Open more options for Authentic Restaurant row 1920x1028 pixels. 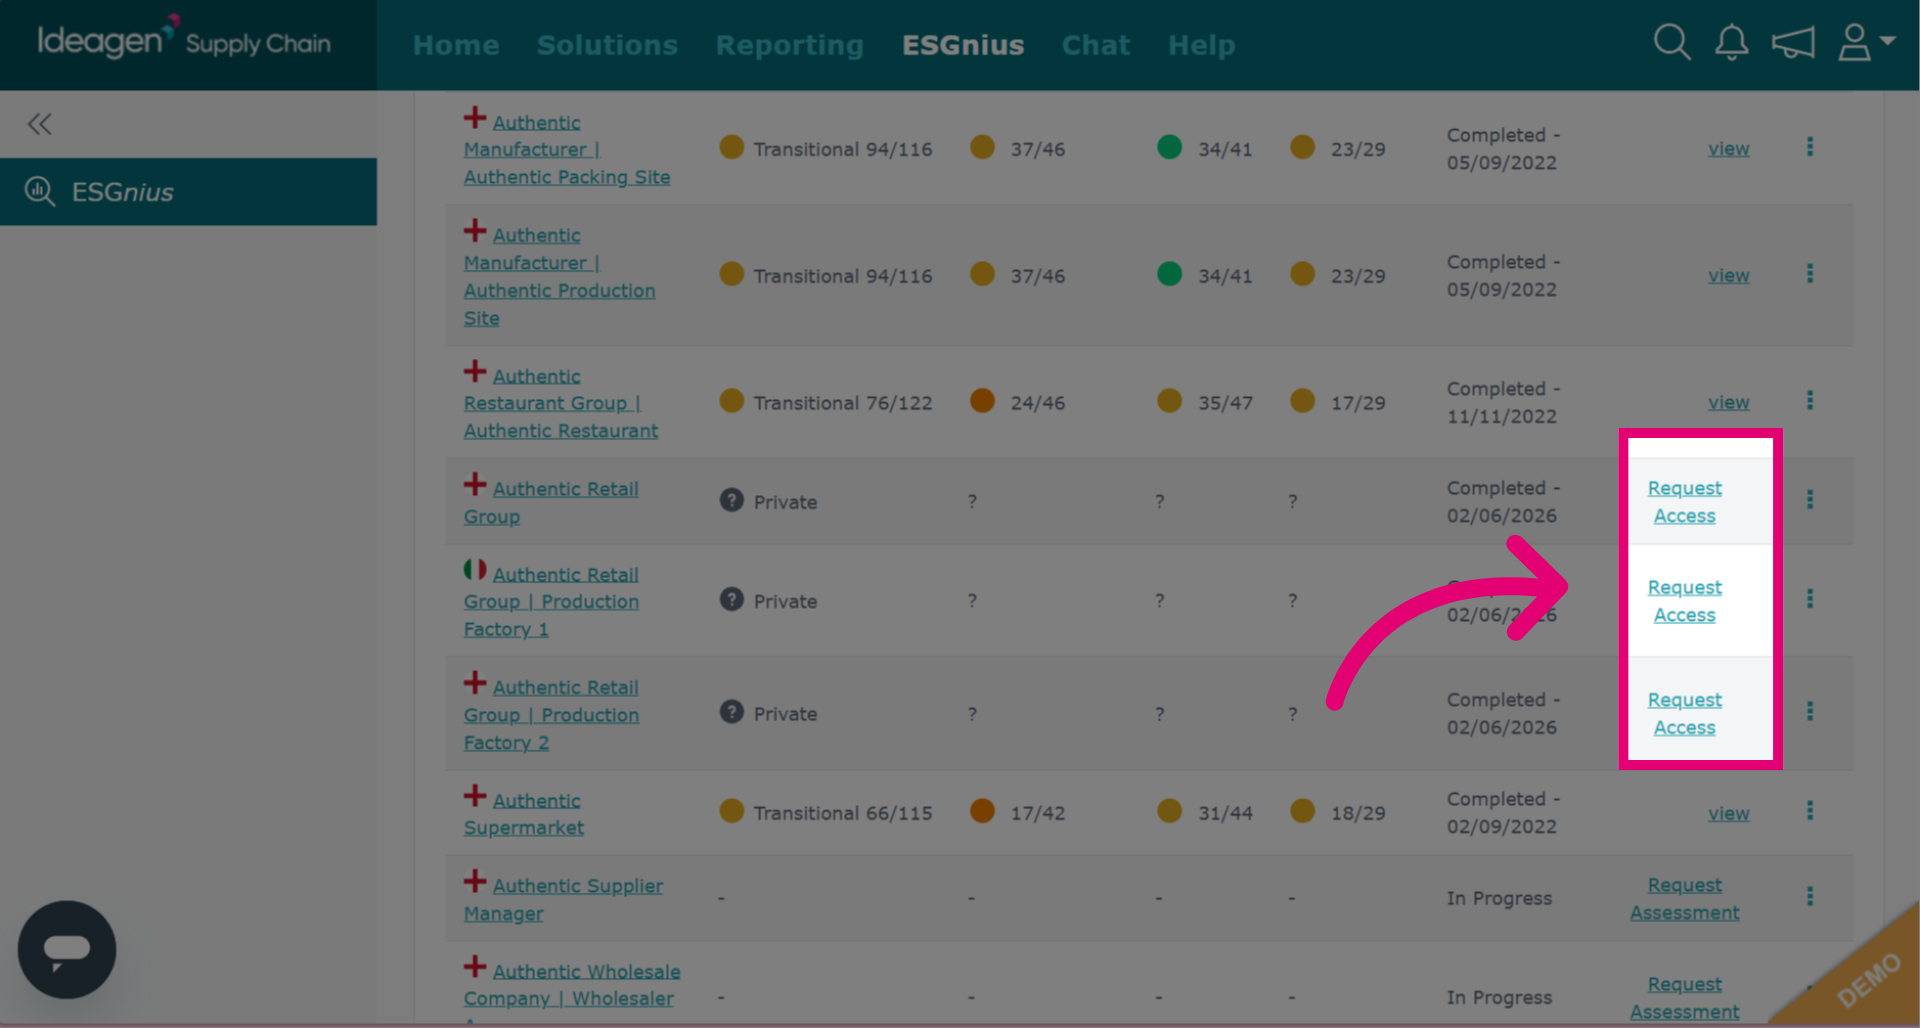tap(1809, 401)
